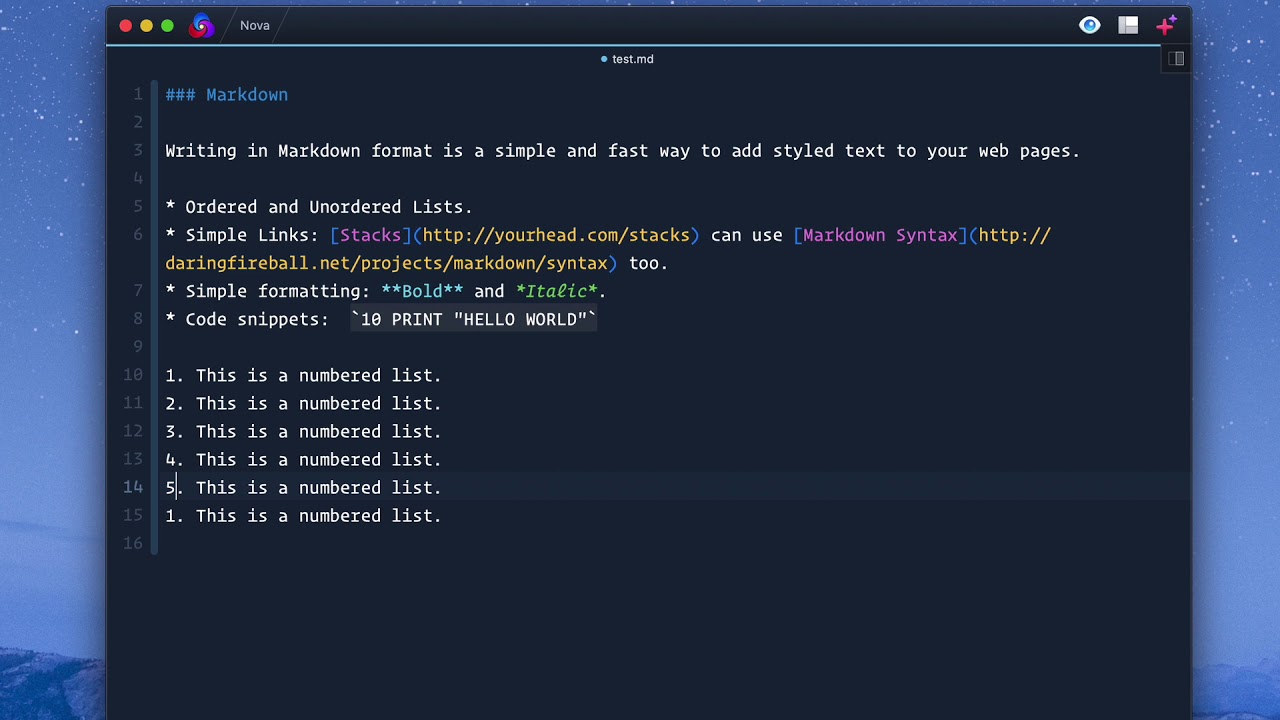Click list item starting with "4."
The height and width of the screenshot is (720, 1280).
[x=303, y=459]
